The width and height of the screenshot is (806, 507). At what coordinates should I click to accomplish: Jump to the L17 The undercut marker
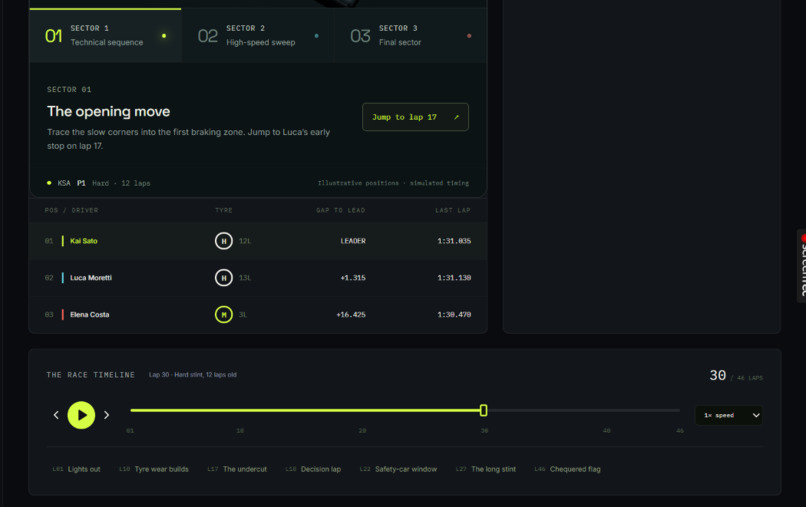click(x=237, y=469)
